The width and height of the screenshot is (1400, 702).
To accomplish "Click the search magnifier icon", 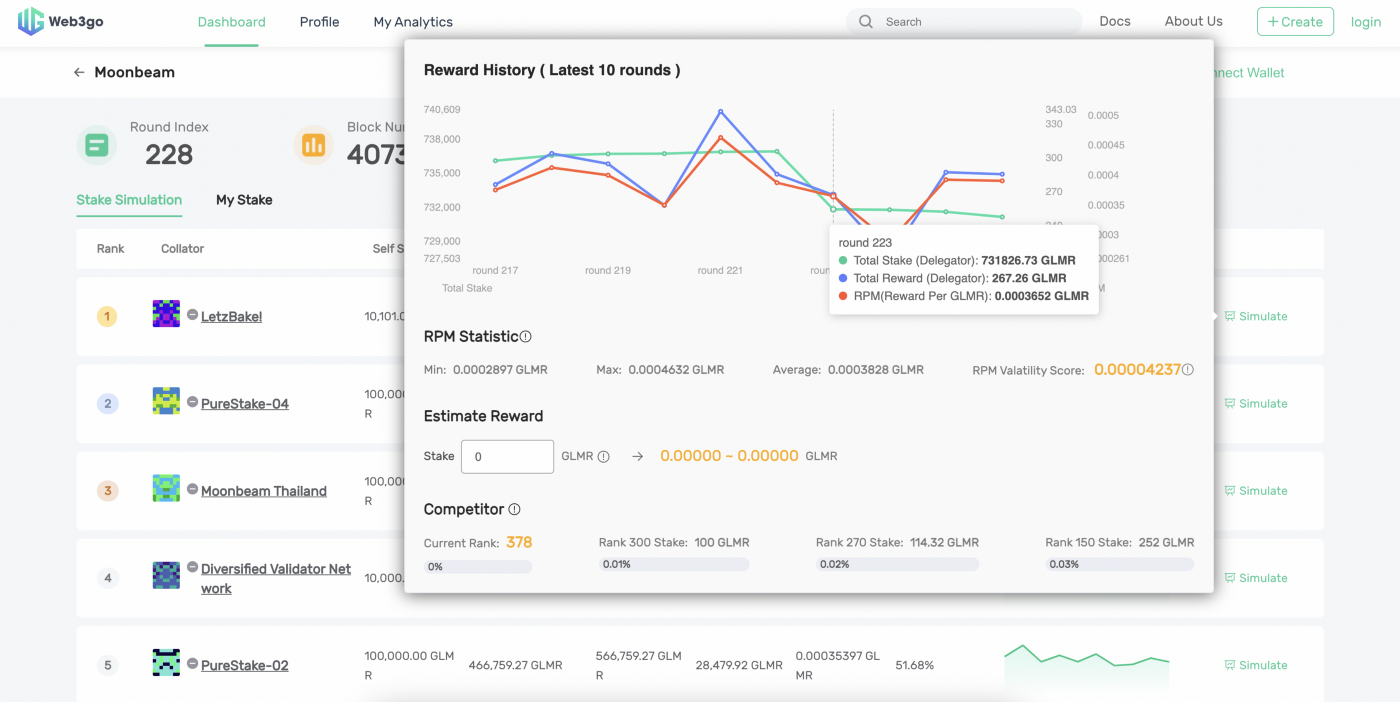I will point(866,21).
